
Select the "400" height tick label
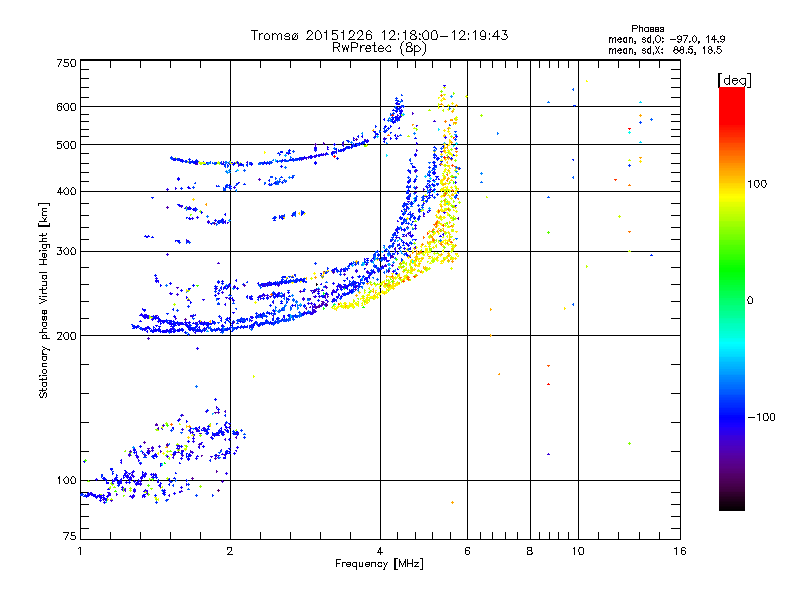point(66,192)
